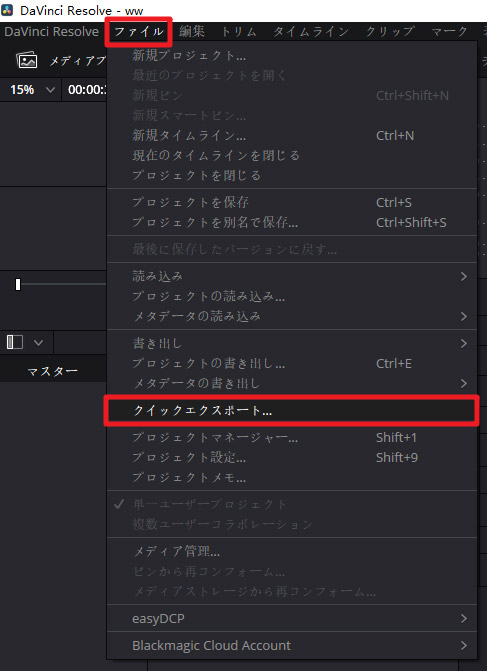Choose 新規プロジェクト... from the menu
487x671 pixels.
(x=291, y=55)
